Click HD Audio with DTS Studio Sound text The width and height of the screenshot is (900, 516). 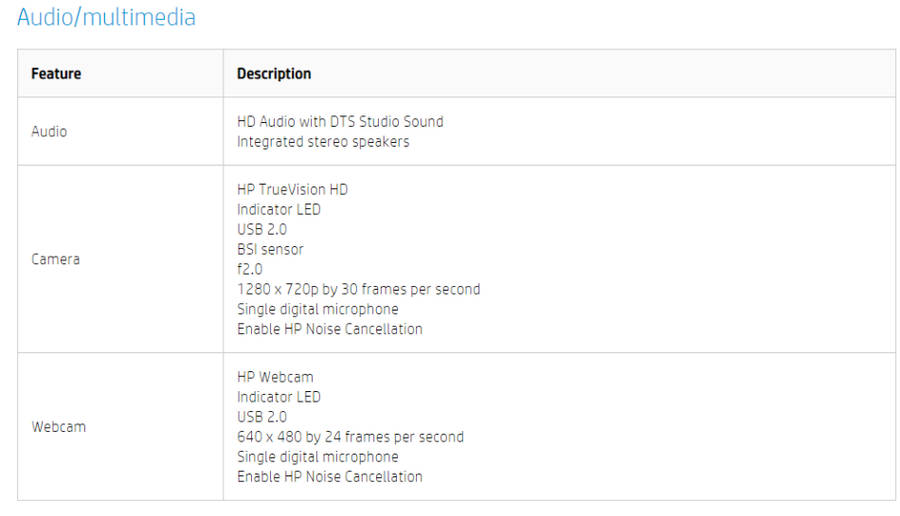tap(340, 121)
